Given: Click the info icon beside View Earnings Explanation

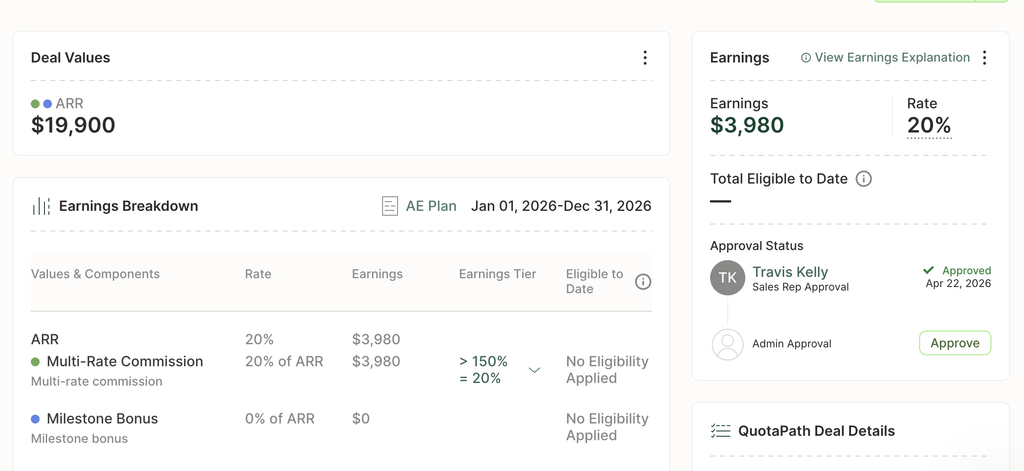Looking at the screenshot, I should (806, 57).
